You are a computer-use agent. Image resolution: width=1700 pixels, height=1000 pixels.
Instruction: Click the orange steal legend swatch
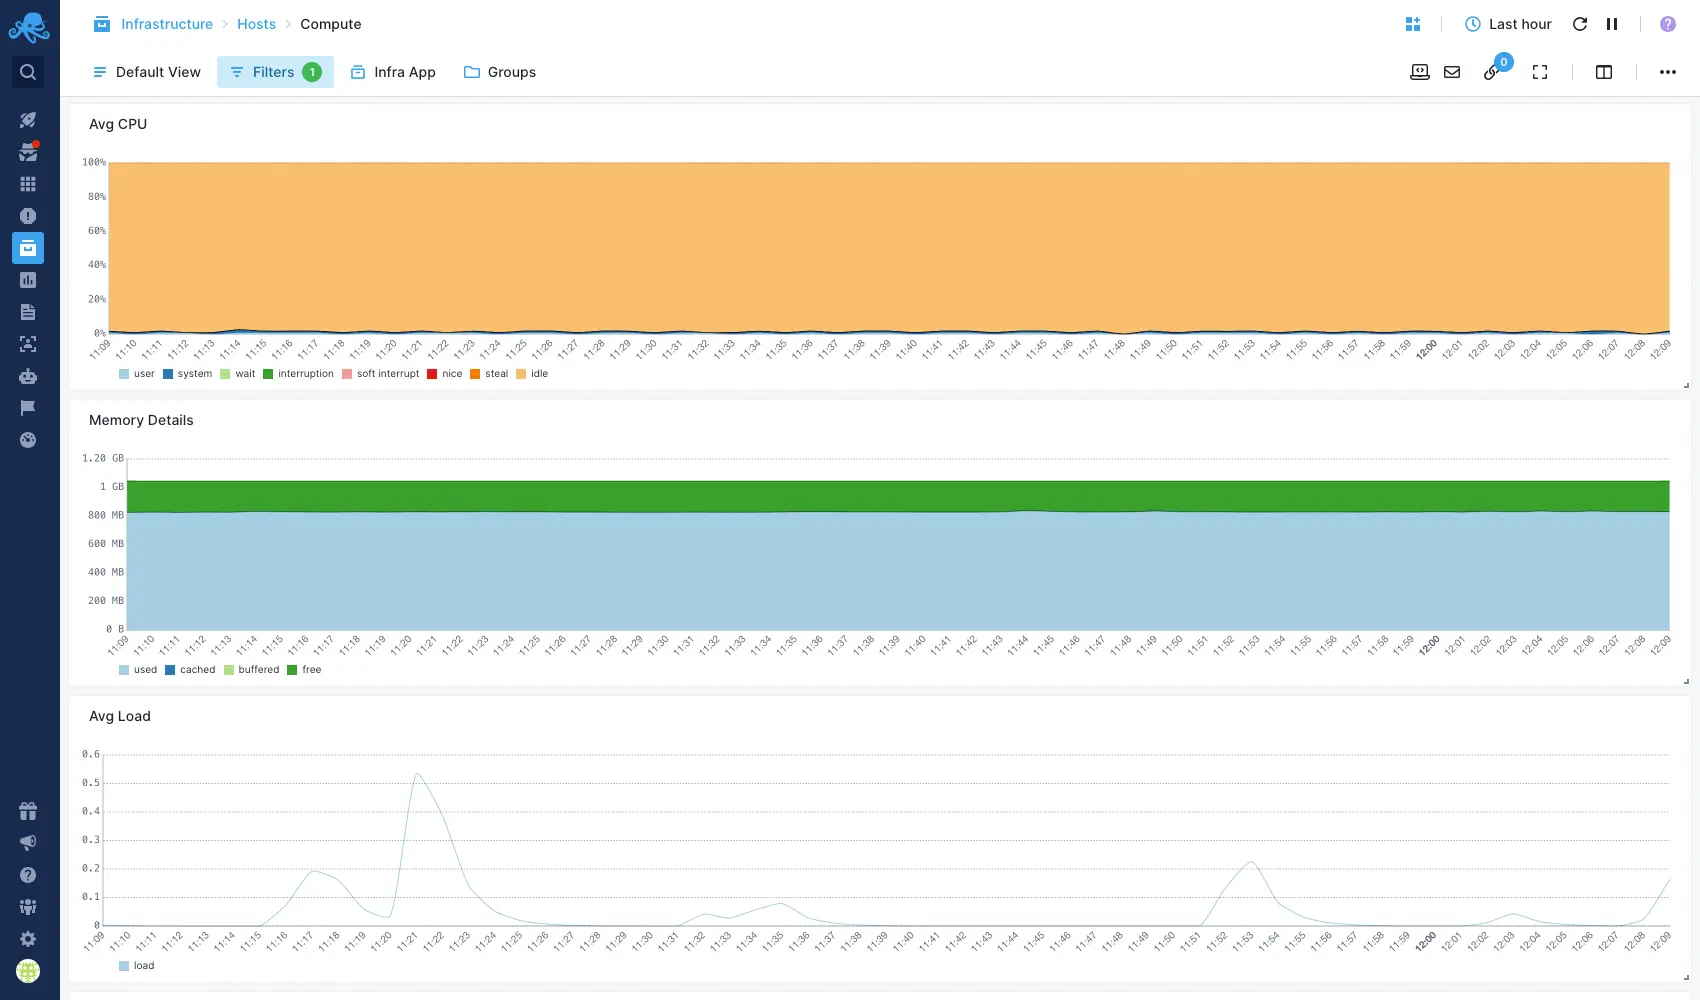[x=475, y=374]
